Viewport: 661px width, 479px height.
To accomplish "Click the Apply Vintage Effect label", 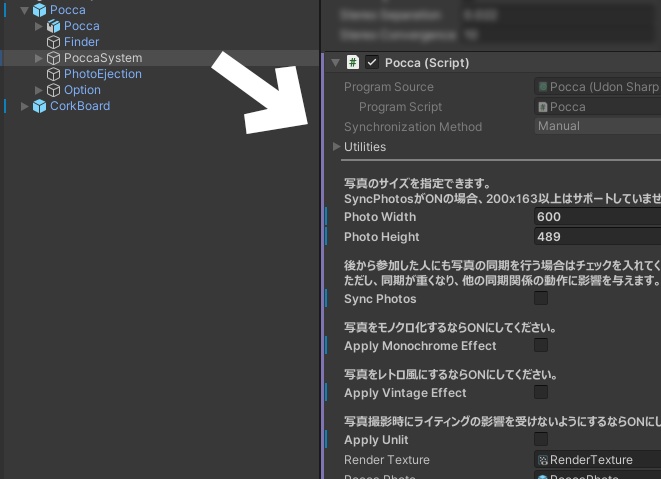I will tap(405, 393).
